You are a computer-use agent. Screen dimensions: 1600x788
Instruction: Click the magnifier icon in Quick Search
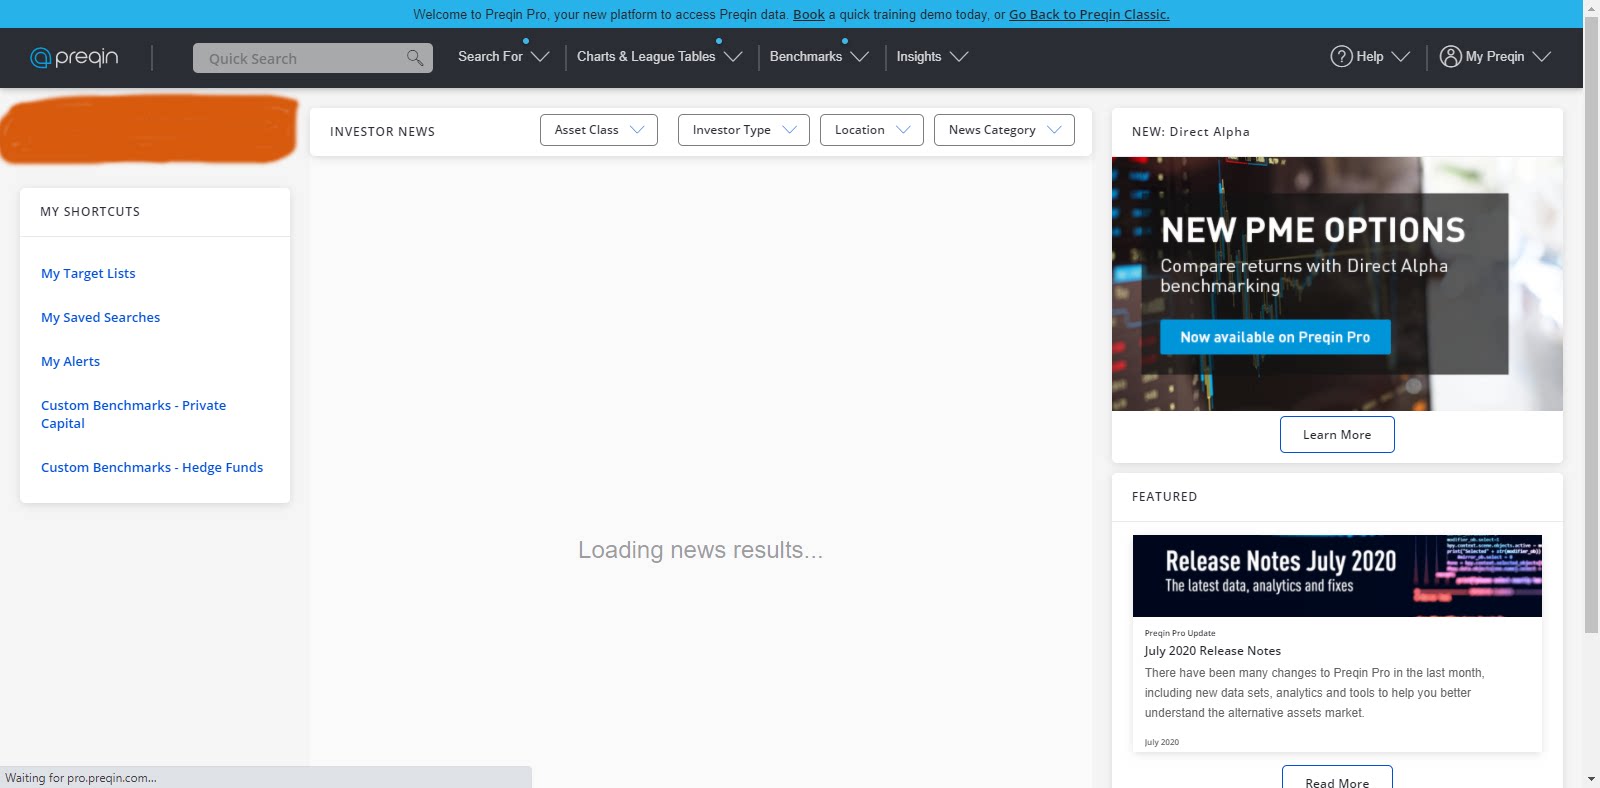point(415,58)
